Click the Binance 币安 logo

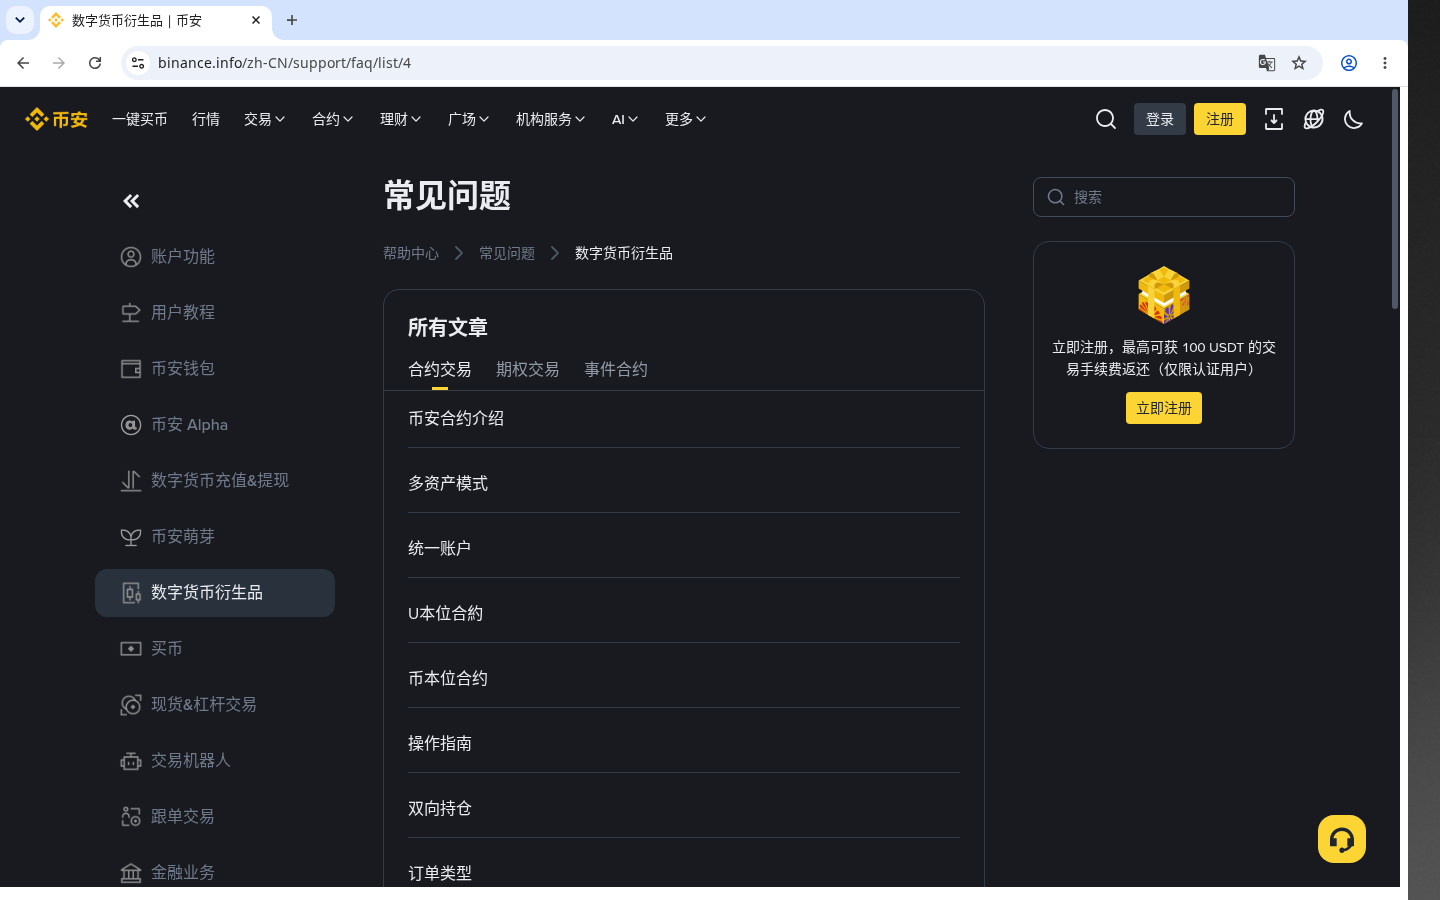[57, 120]
